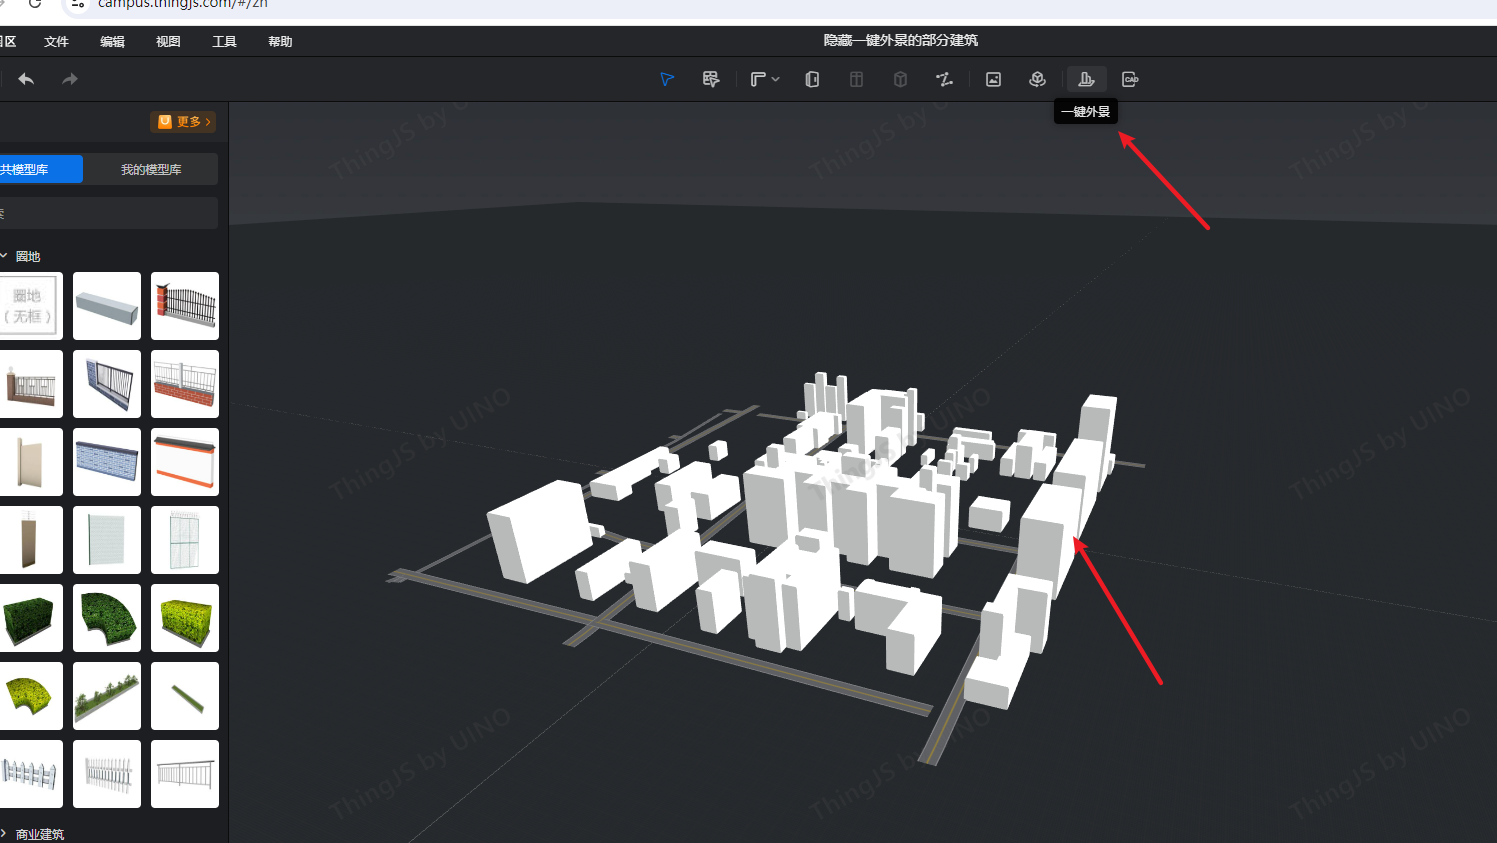Screen dimensions: 1497x843
Task: Select the 园地(无框) model thumbnail
Action: tap(29, 306)
